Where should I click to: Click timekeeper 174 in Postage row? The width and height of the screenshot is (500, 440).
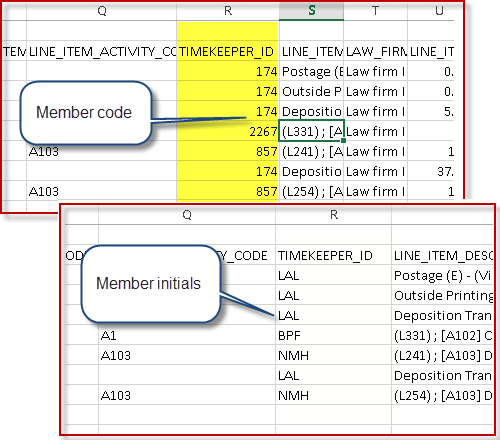coord(228,71)
